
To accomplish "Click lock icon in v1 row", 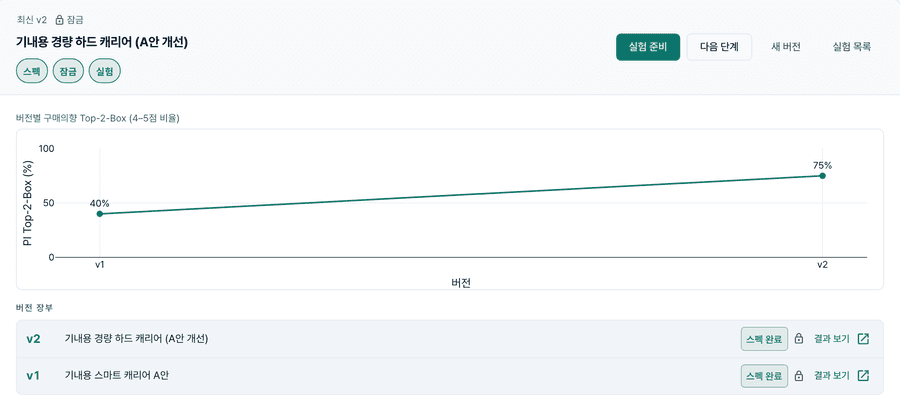I will pos(798,376).
